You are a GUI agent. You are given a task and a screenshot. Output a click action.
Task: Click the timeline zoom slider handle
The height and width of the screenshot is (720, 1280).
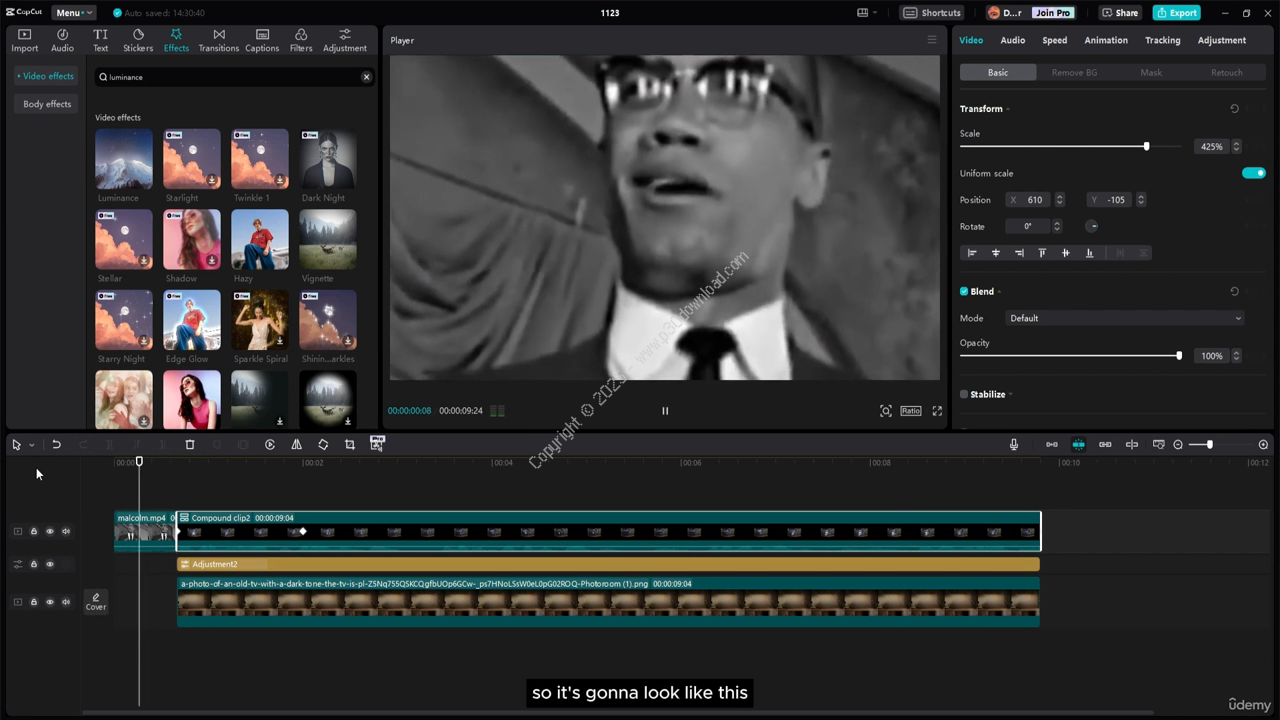1209,445
